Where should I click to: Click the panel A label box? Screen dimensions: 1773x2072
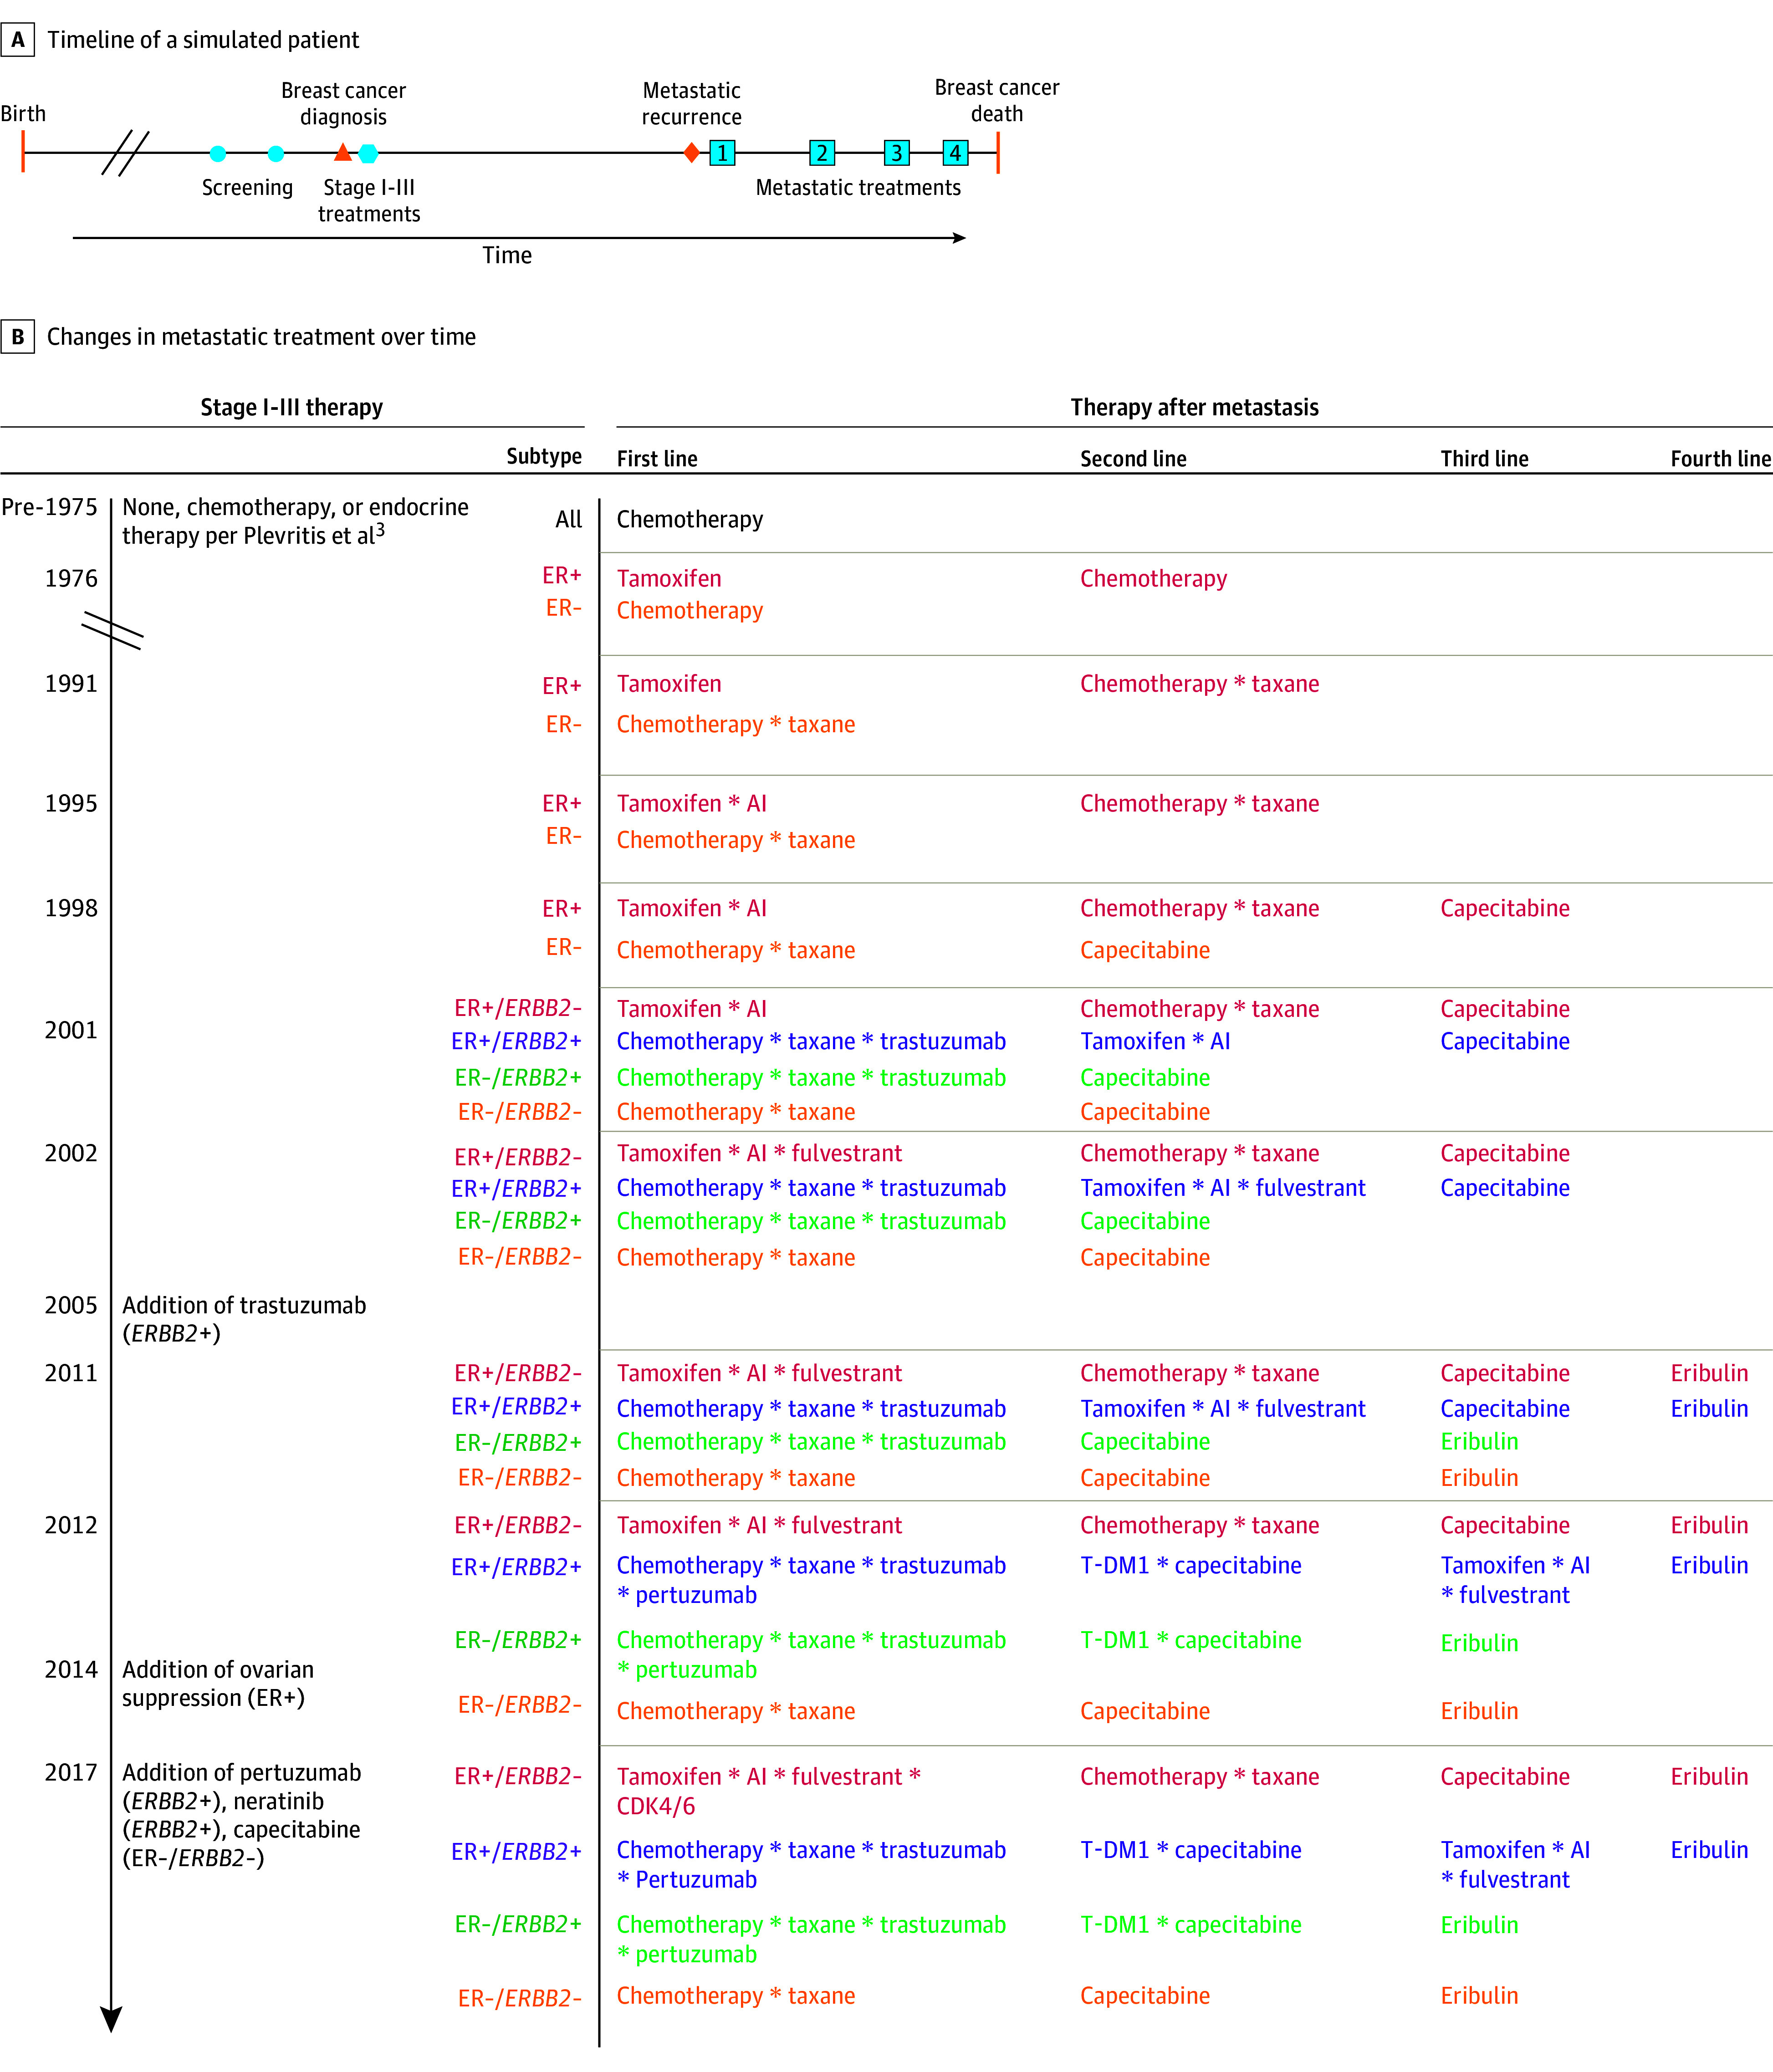(x=18, y=40)
